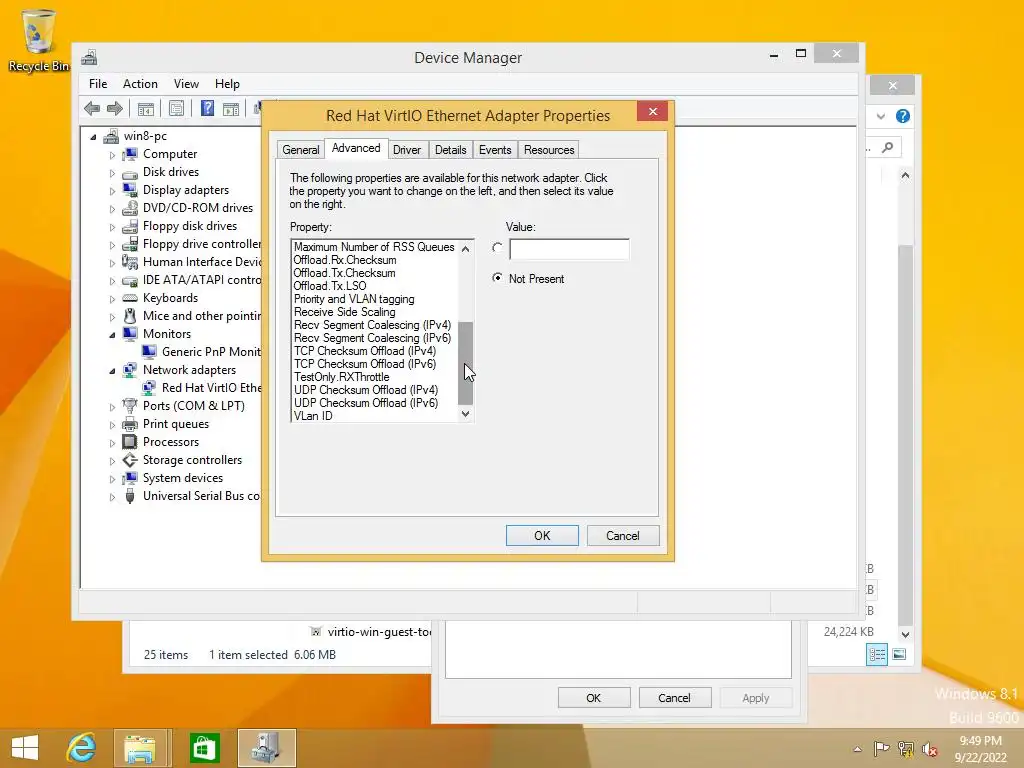This screenshot has width=1024, height=768.
Task: Expand the Display adapters node arrow
Action: coord(112,191)
